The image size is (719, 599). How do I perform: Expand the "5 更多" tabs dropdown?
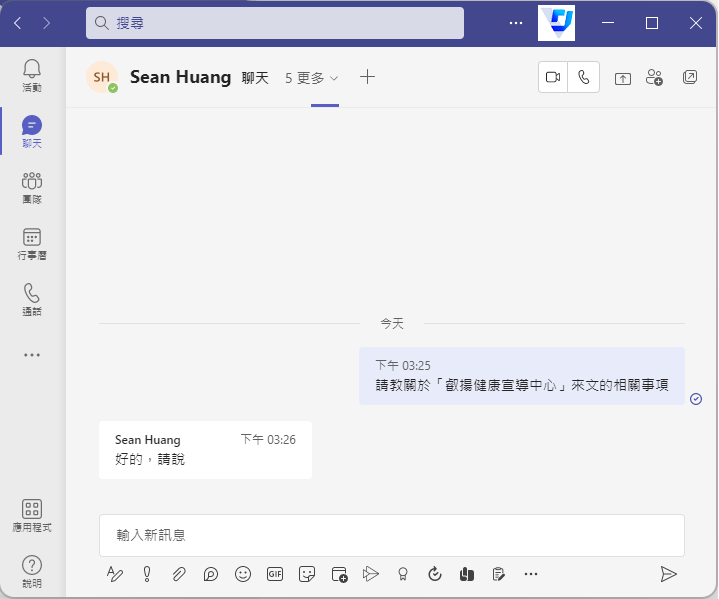312,78
